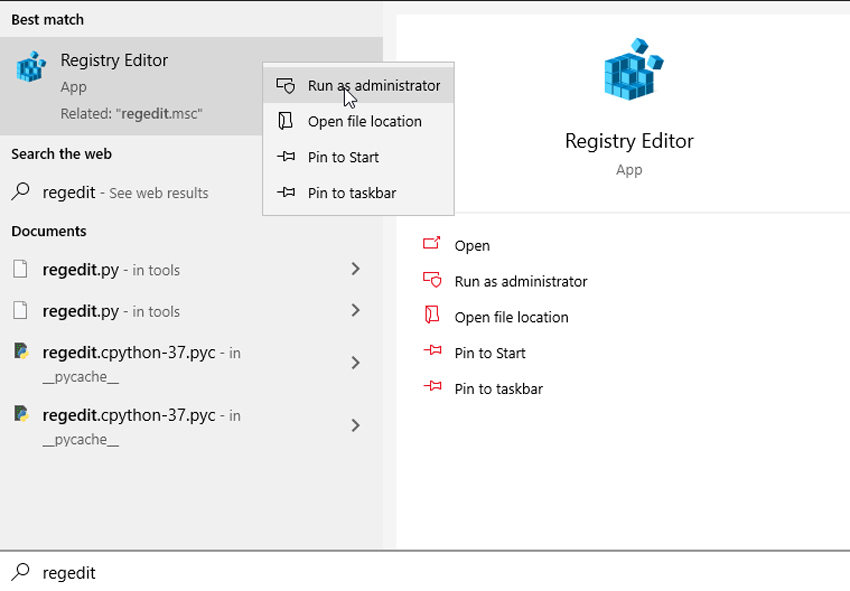Click the Open arrow icon in right panel
This screenshot has width=850, height=591.
pyautogui.click(x=432, y=245)
